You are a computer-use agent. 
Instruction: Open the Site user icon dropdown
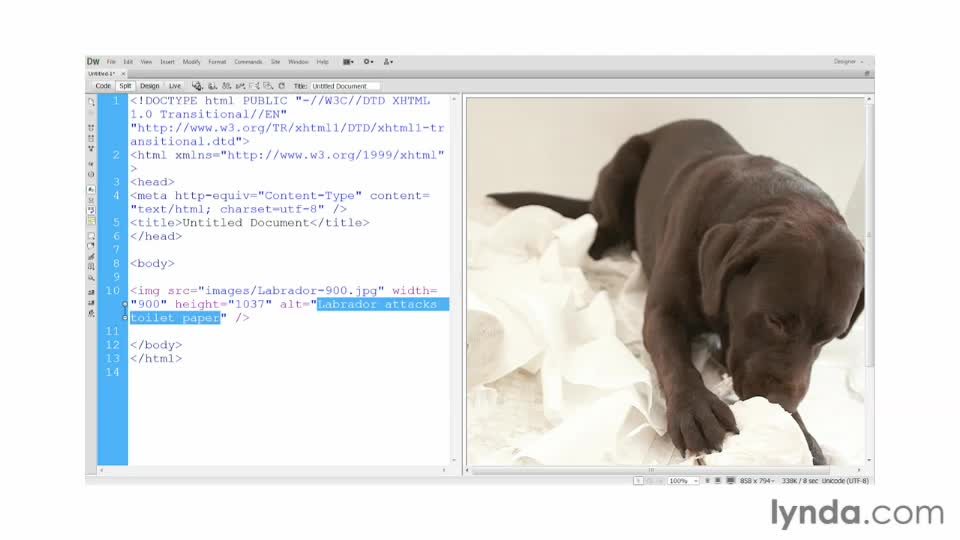[388, 62]
